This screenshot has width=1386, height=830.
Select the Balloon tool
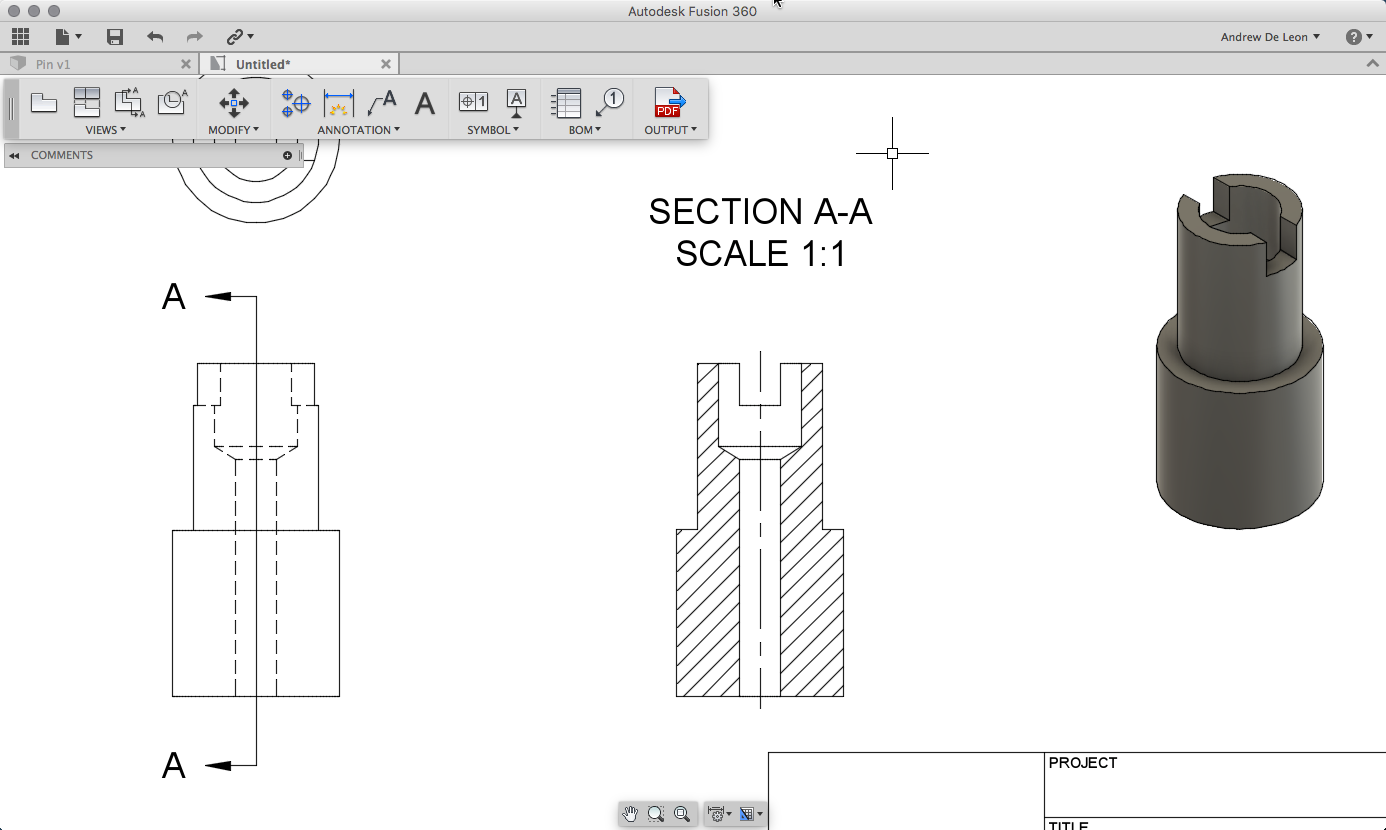coord(609,102)
